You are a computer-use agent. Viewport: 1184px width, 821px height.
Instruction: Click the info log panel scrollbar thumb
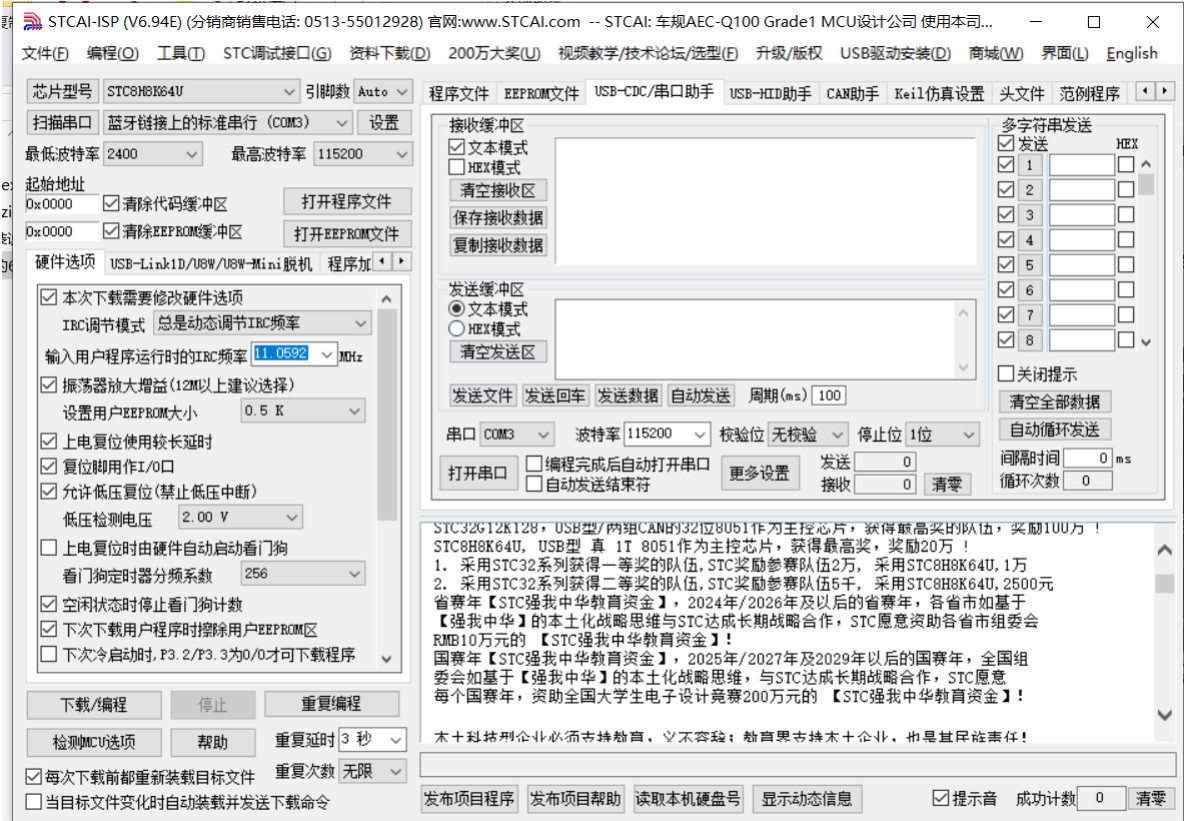(1165, 583)
